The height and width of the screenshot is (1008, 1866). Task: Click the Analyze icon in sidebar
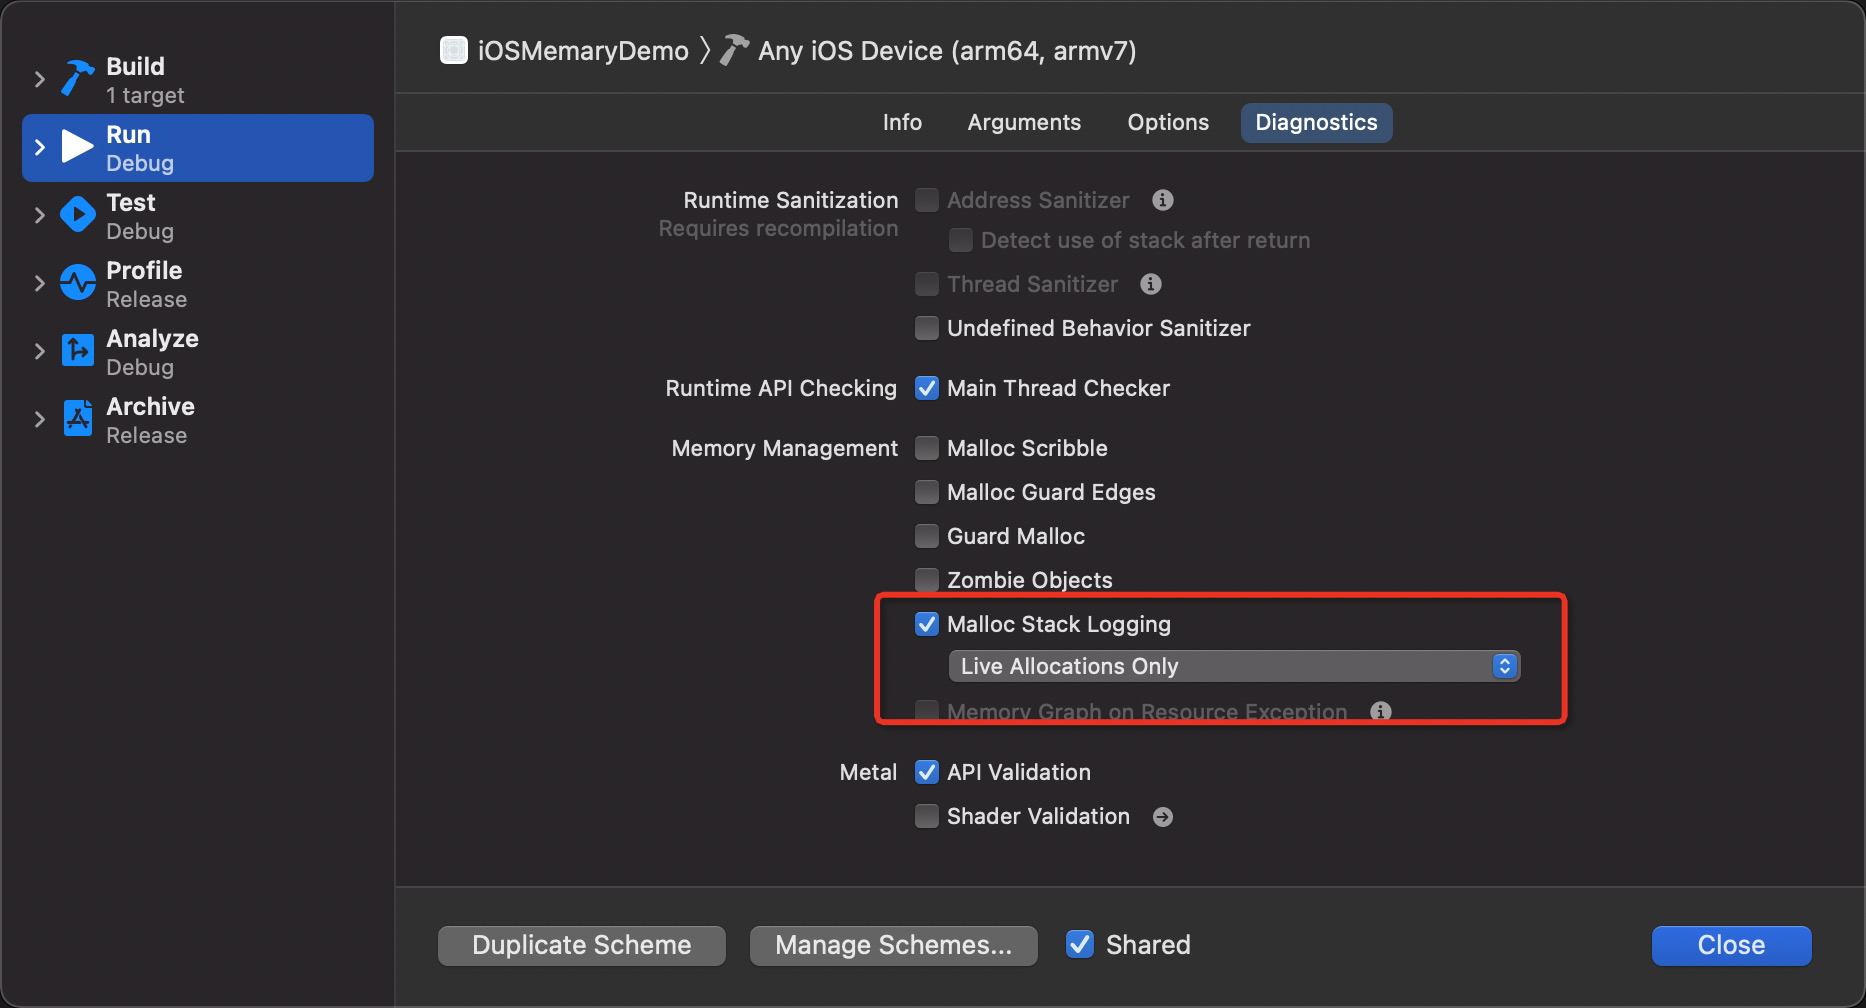(x=78, y=351)
